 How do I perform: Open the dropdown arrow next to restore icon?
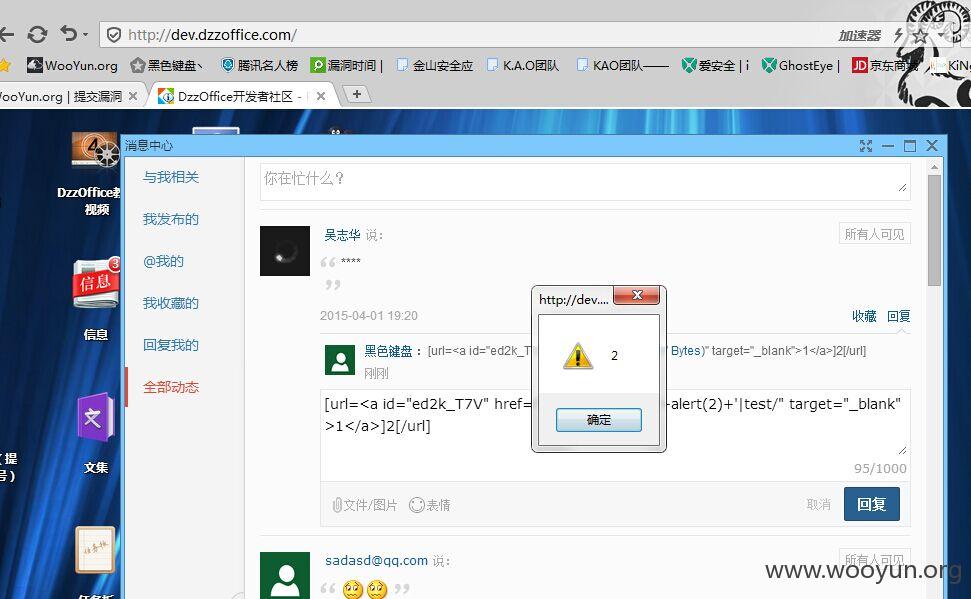tap(85, 35)
